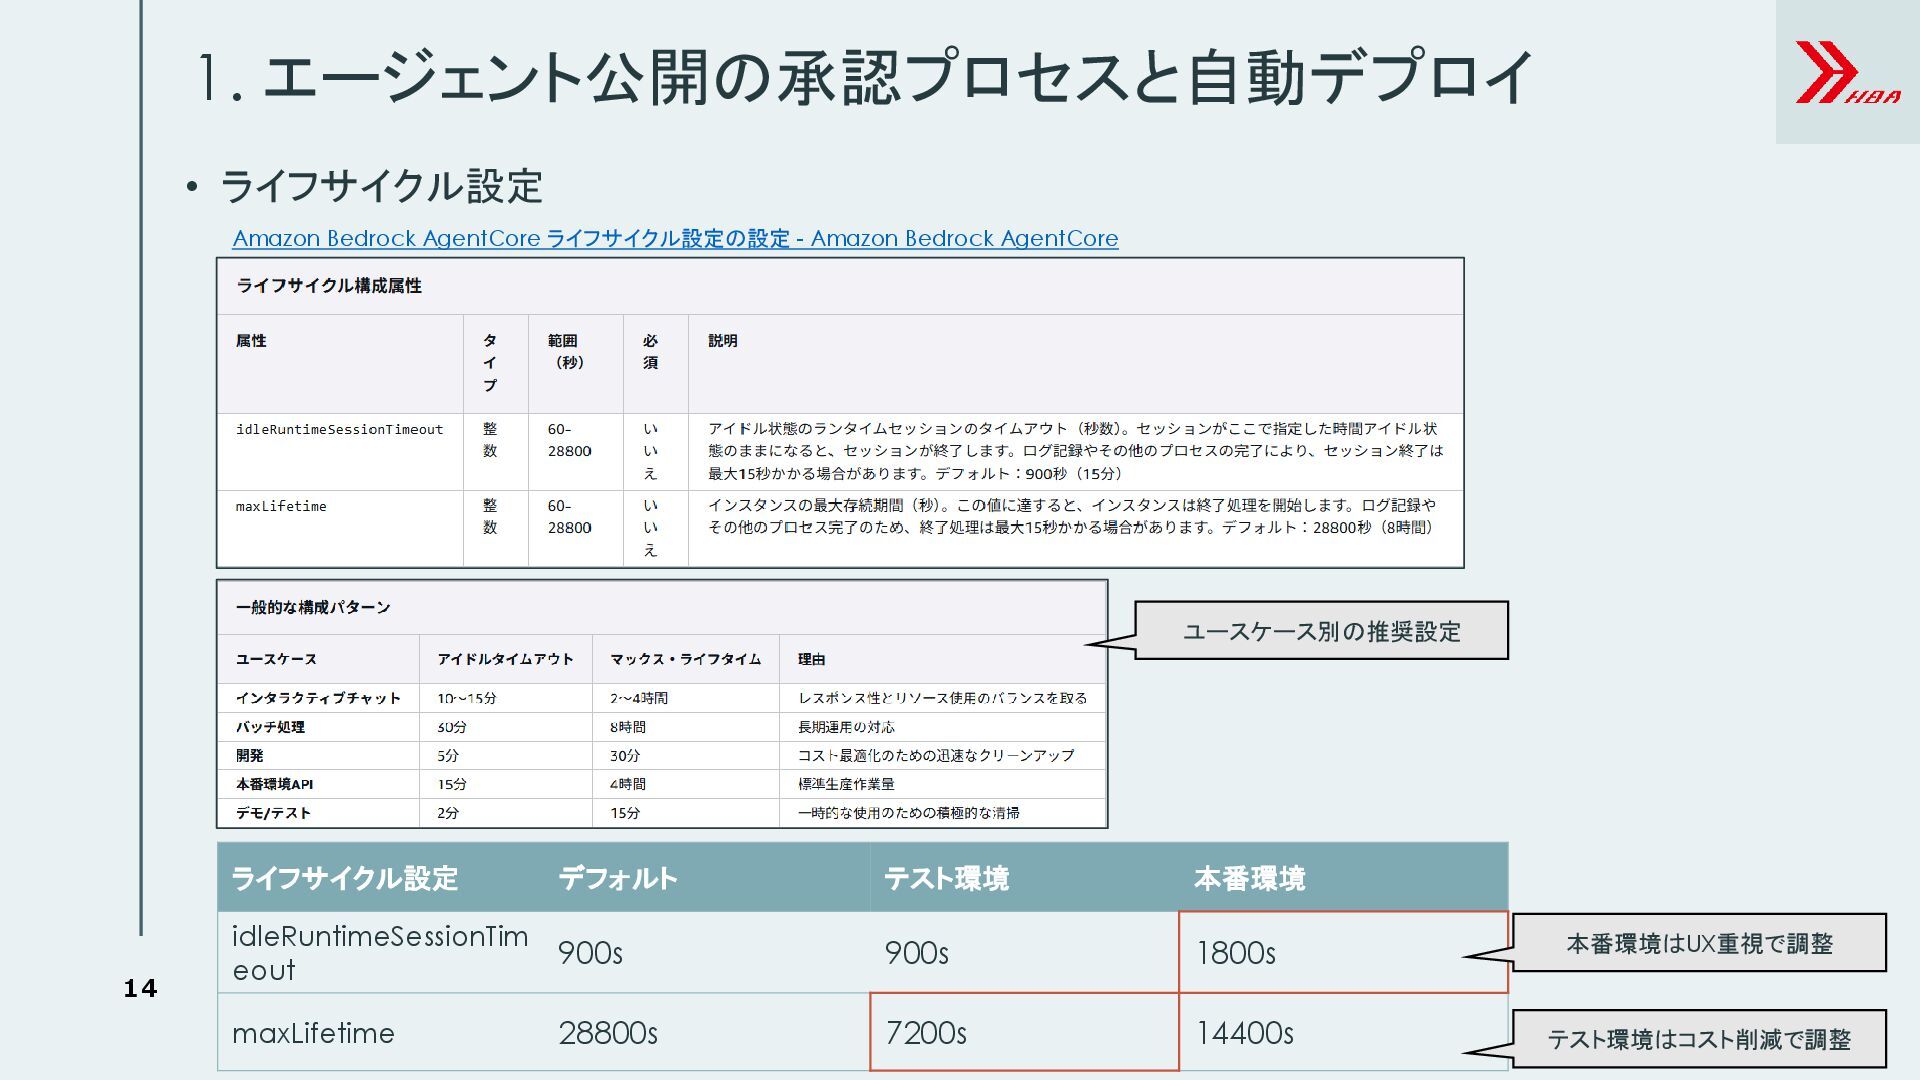Select the idleRuntimeSessionTimeout attribute row
Screen dimensions: 1920x1080
pyautogui.click(x=339, y=430)
